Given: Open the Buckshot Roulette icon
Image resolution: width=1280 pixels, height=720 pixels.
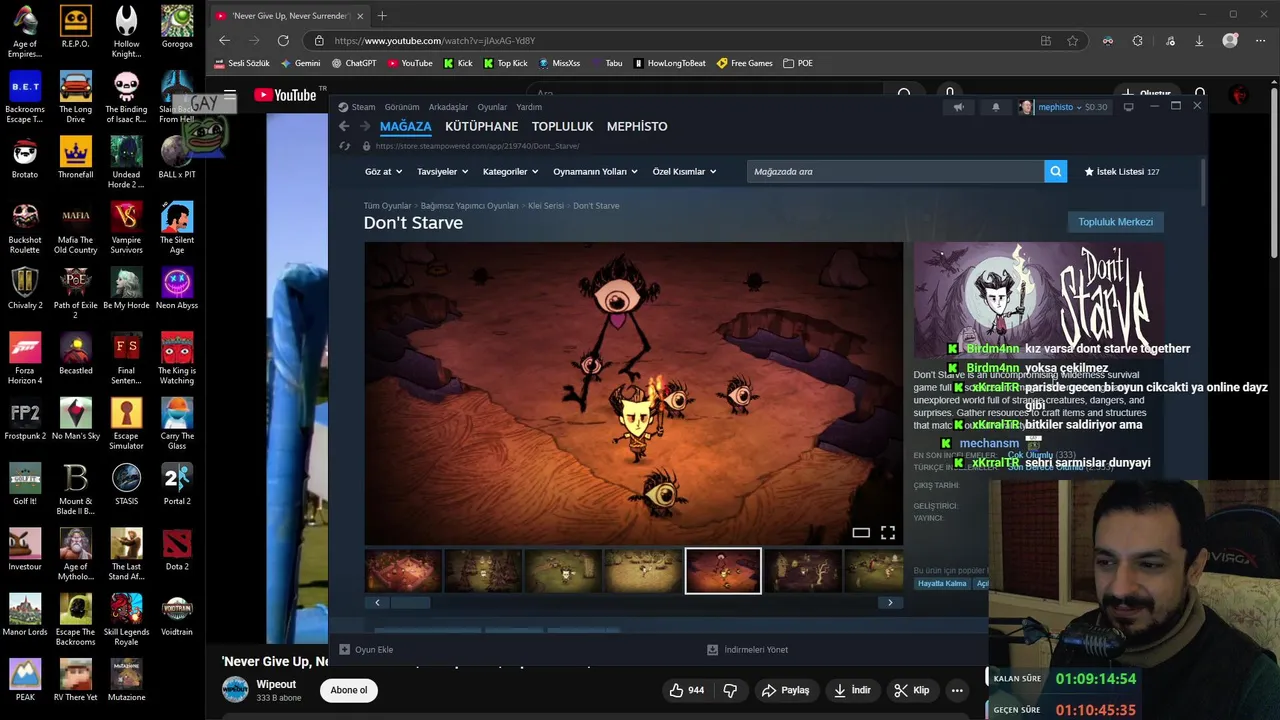Looking at the screenshot, I should (25, 228).
